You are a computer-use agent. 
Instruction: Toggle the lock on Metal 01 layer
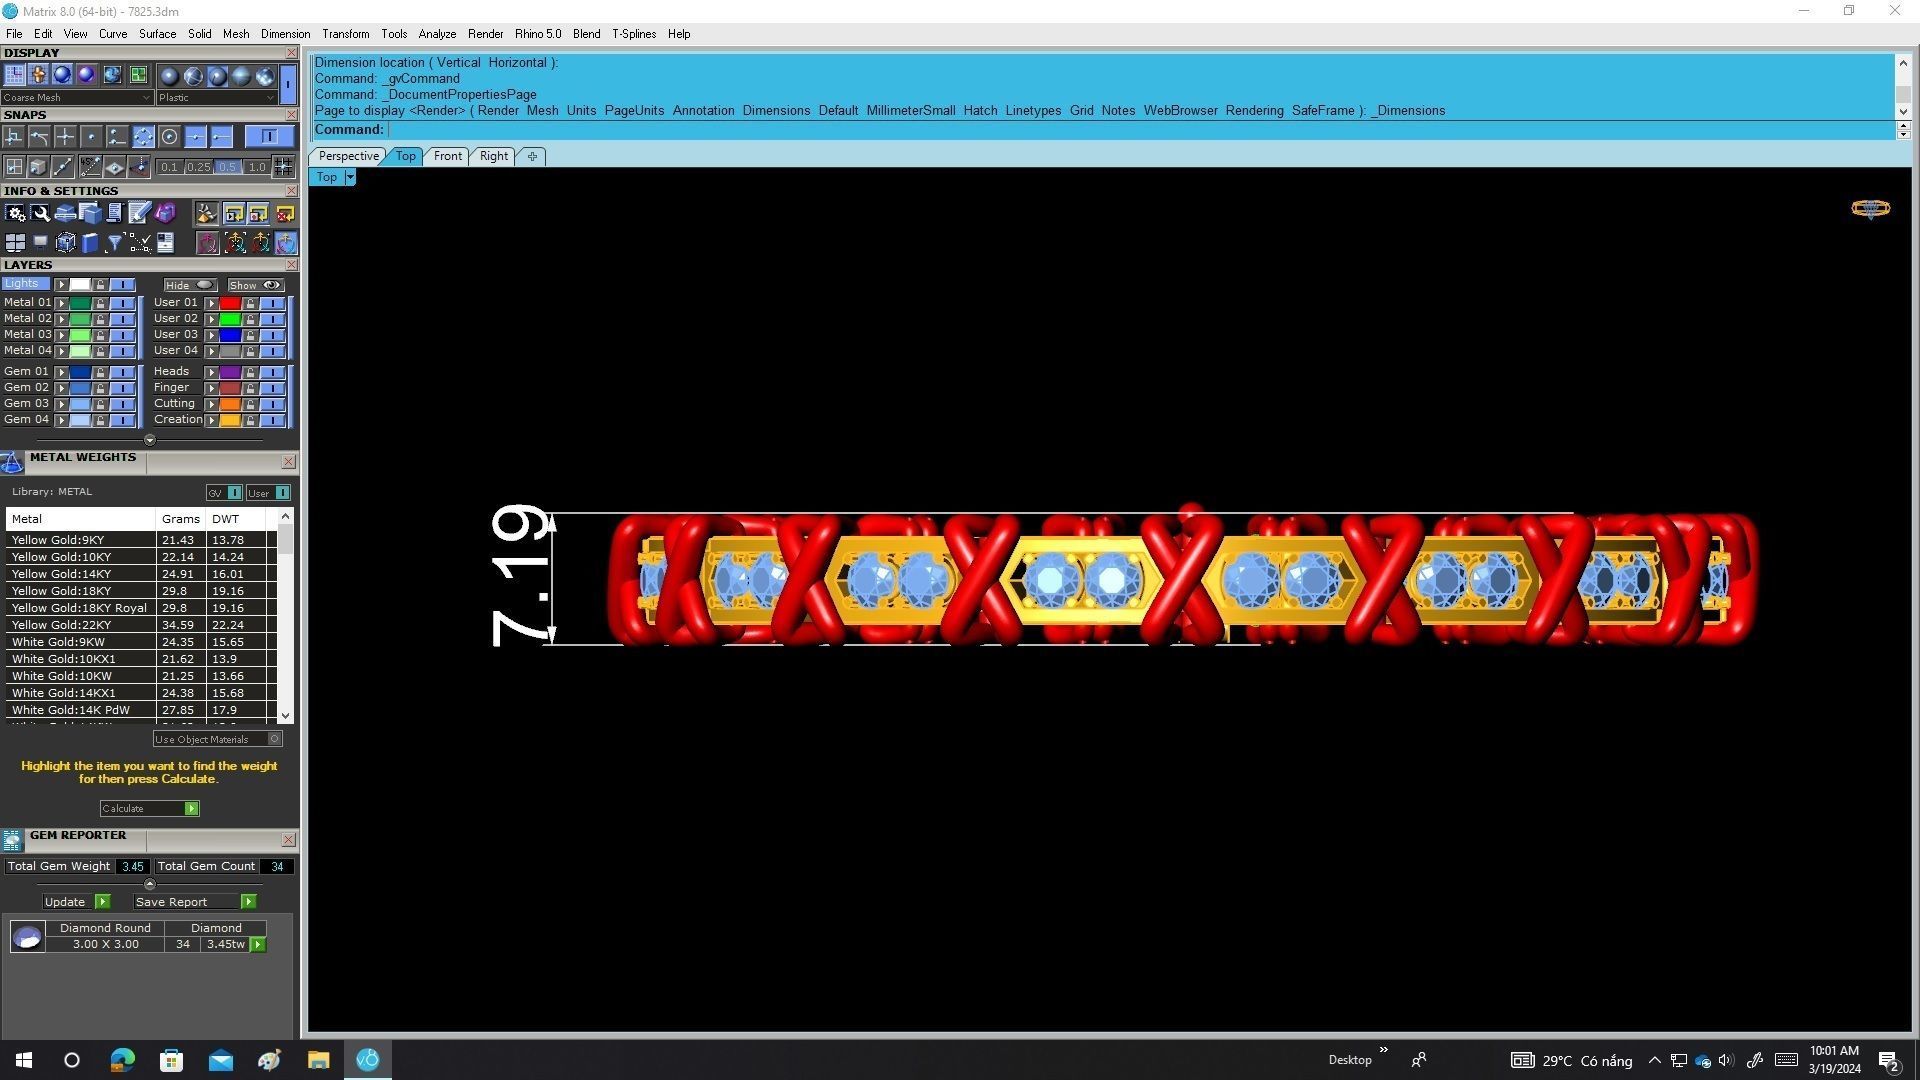pyautogui.click(x=100, y=303)
